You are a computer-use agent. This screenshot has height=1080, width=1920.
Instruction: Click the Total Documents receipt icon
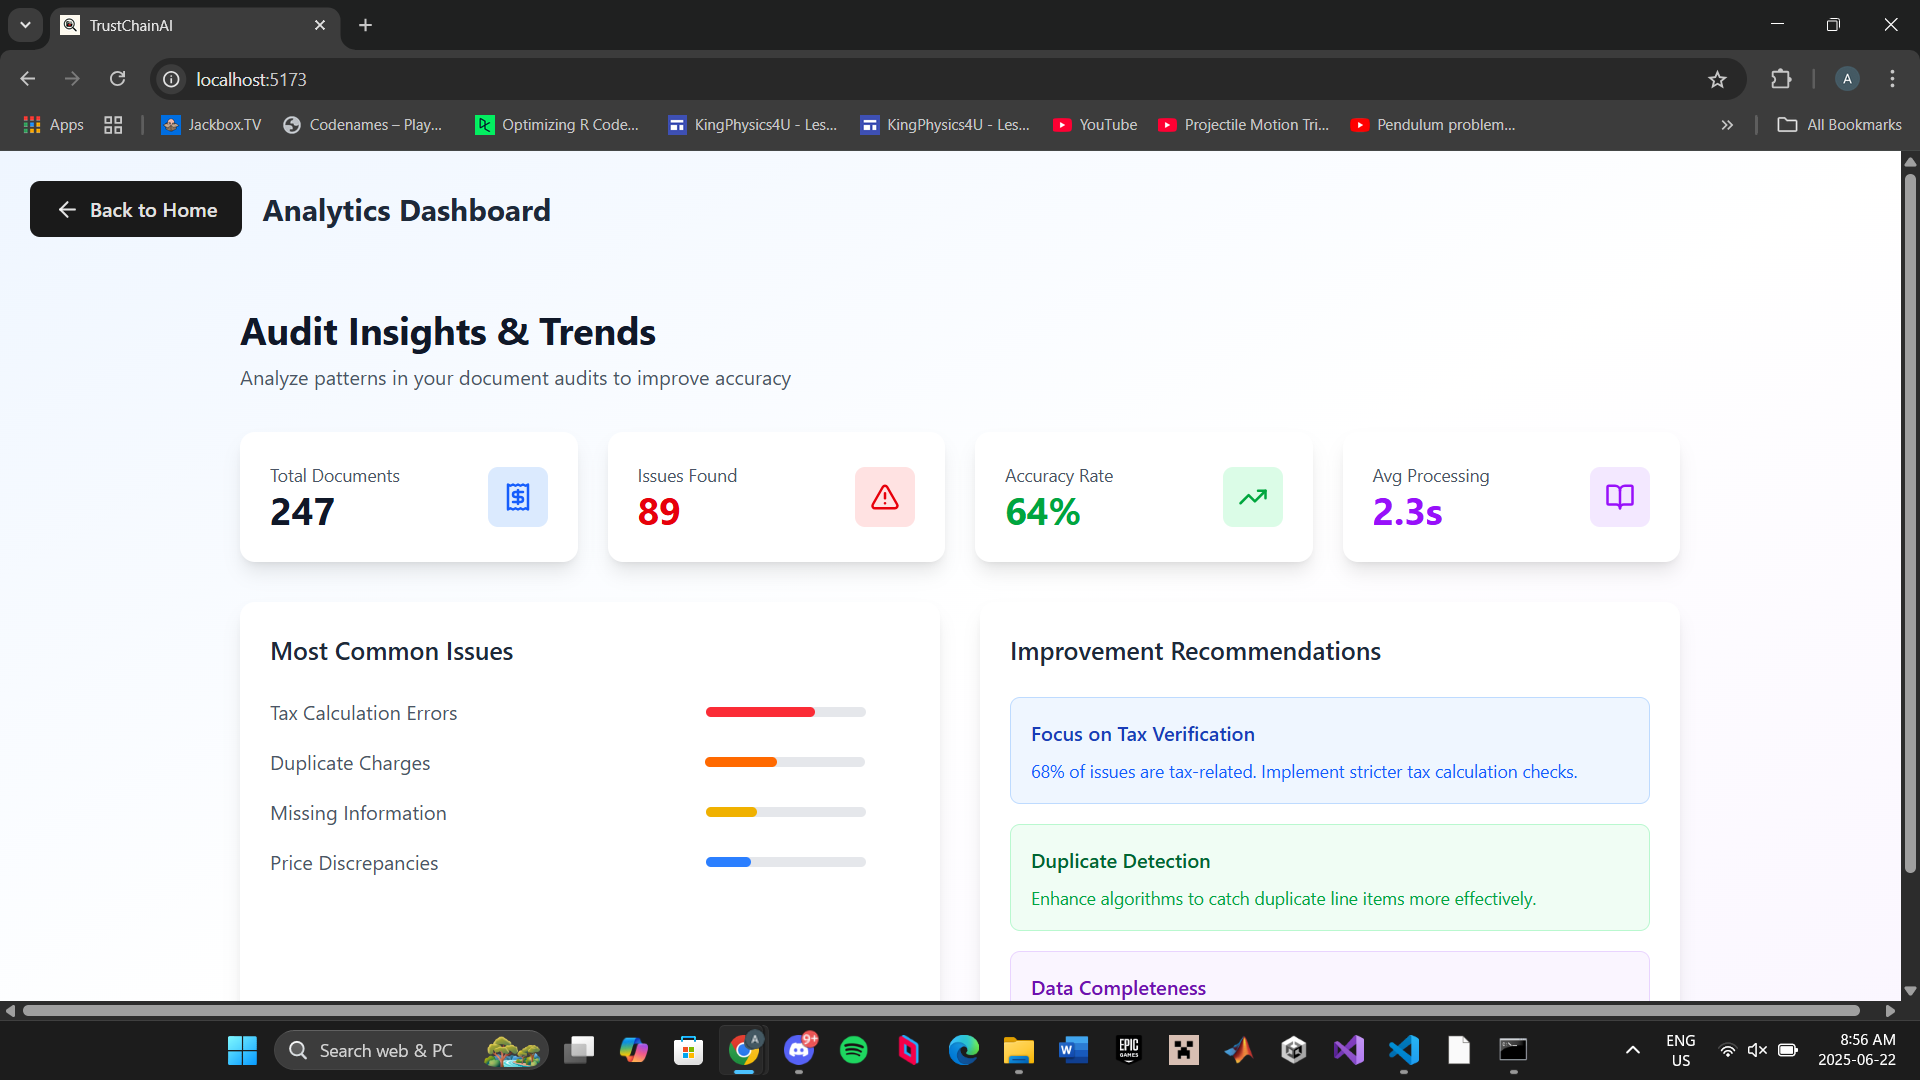click(517, 497)
